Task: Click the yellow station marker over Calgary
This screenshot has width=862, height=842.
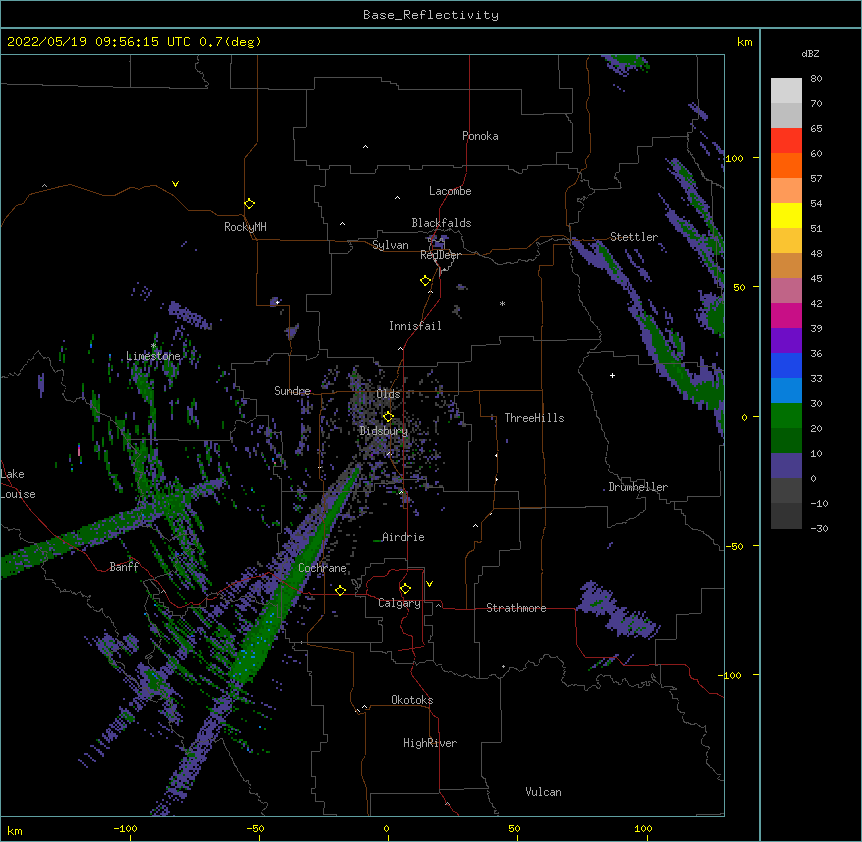Action: pyautogui.click(x=405, y=589)
